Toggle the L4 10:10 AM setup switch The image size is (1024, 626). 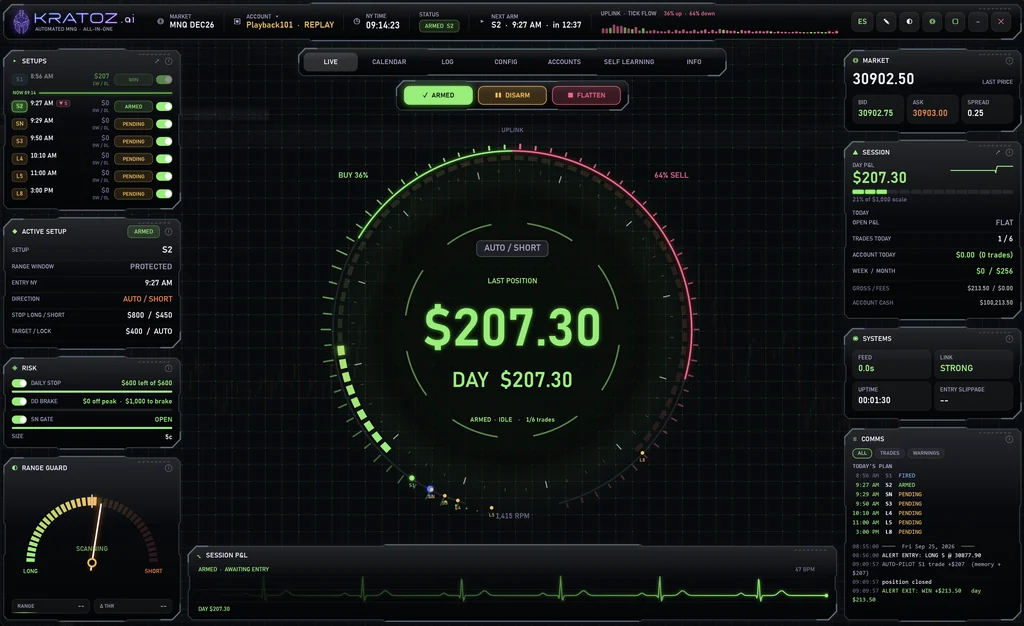tap(164, 159)
